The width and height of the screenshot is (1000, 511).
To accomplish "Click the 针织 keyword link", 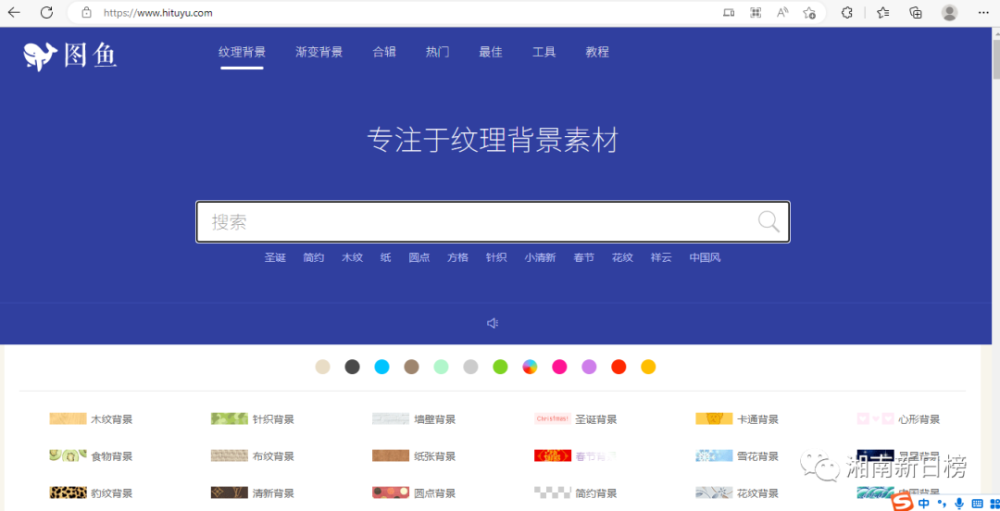I will pyautogui.click(x=496, y=258).
